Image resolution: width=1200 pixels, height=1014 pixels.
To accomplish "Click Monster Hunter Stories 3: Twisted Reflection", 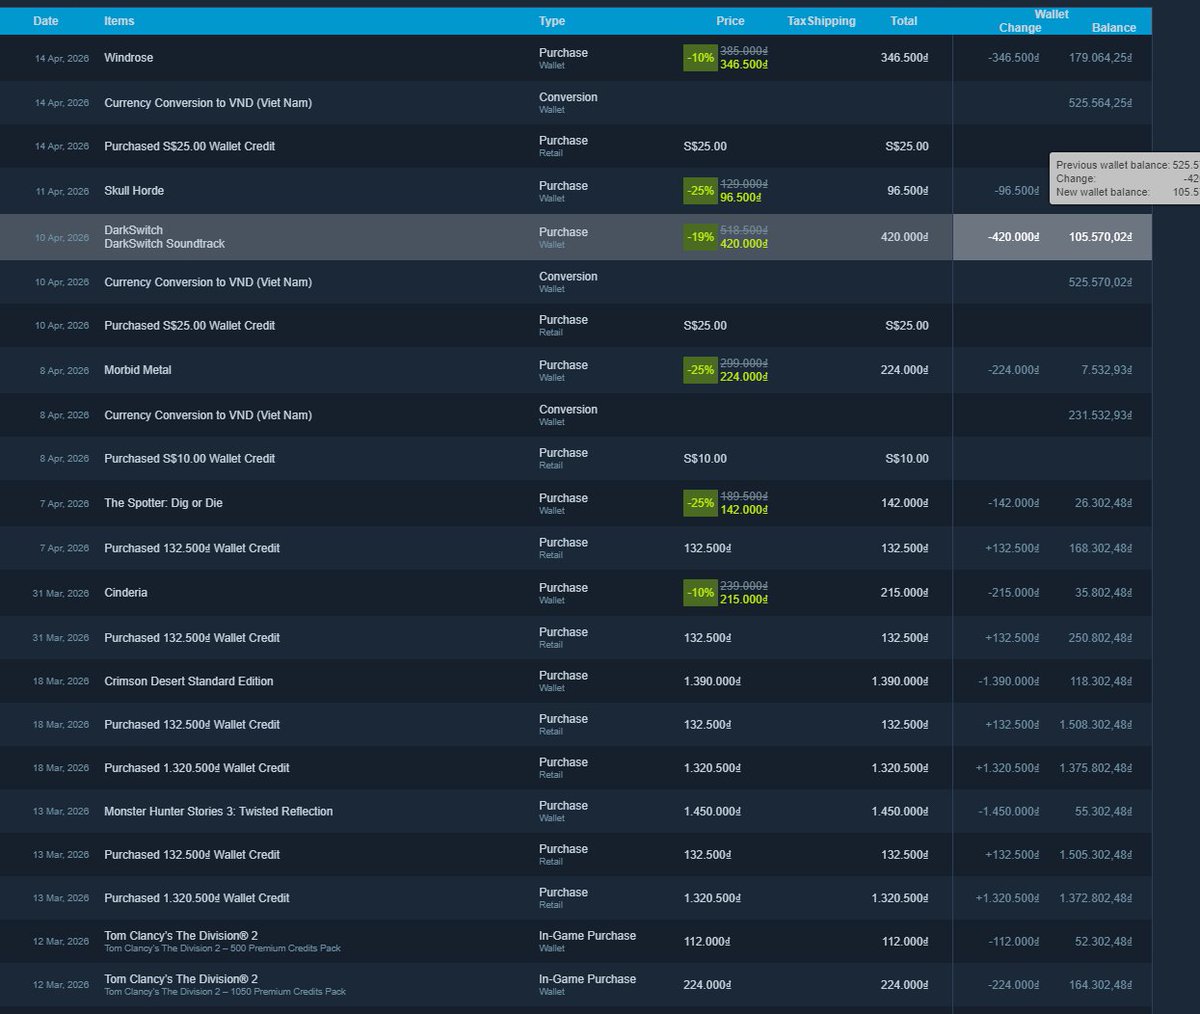I will (x=576, y=811).
